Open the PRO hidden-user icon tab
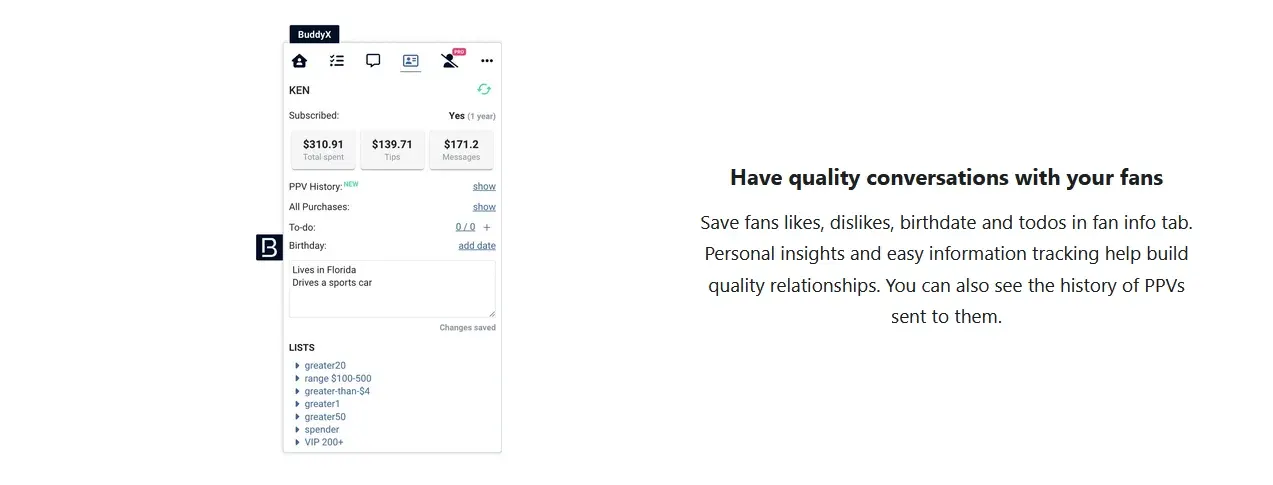The image size is (1273, 485). click(451, 60)
